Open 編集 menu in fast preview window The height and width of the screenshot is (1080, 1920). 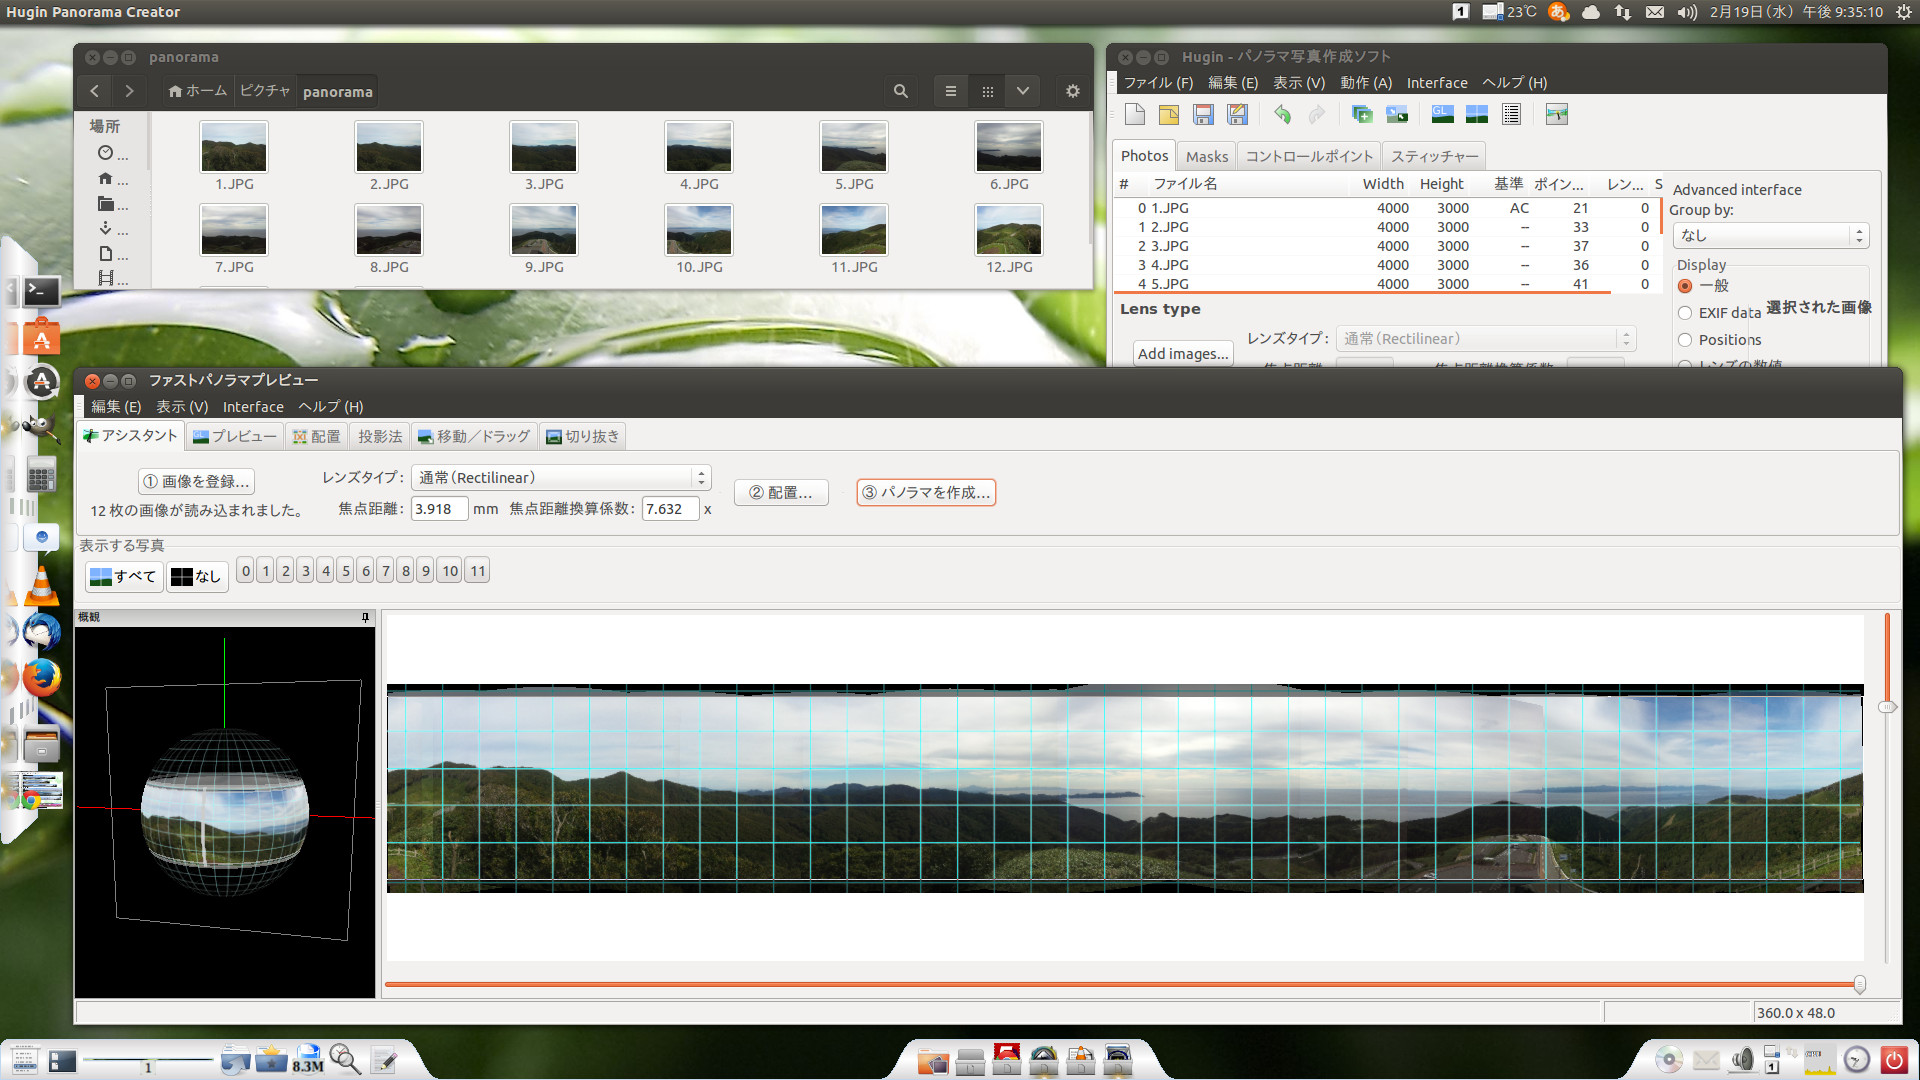coord(116,407)
